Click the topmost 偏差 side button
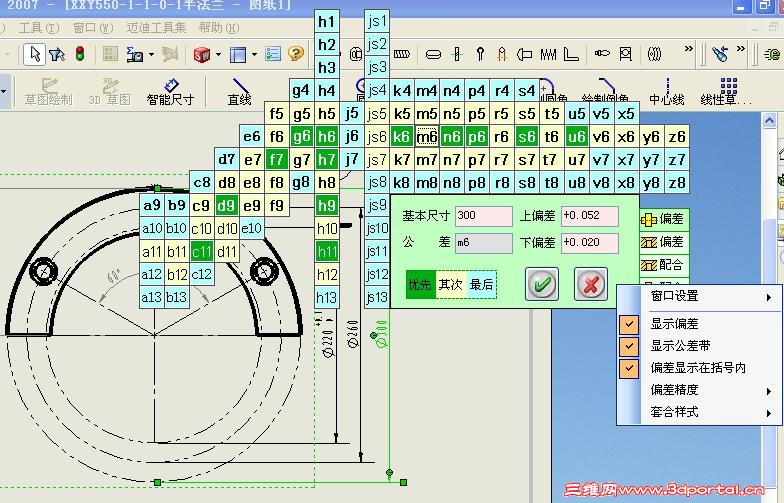The height and width of the screenshot is (503, 784). [x=662, y=219]
